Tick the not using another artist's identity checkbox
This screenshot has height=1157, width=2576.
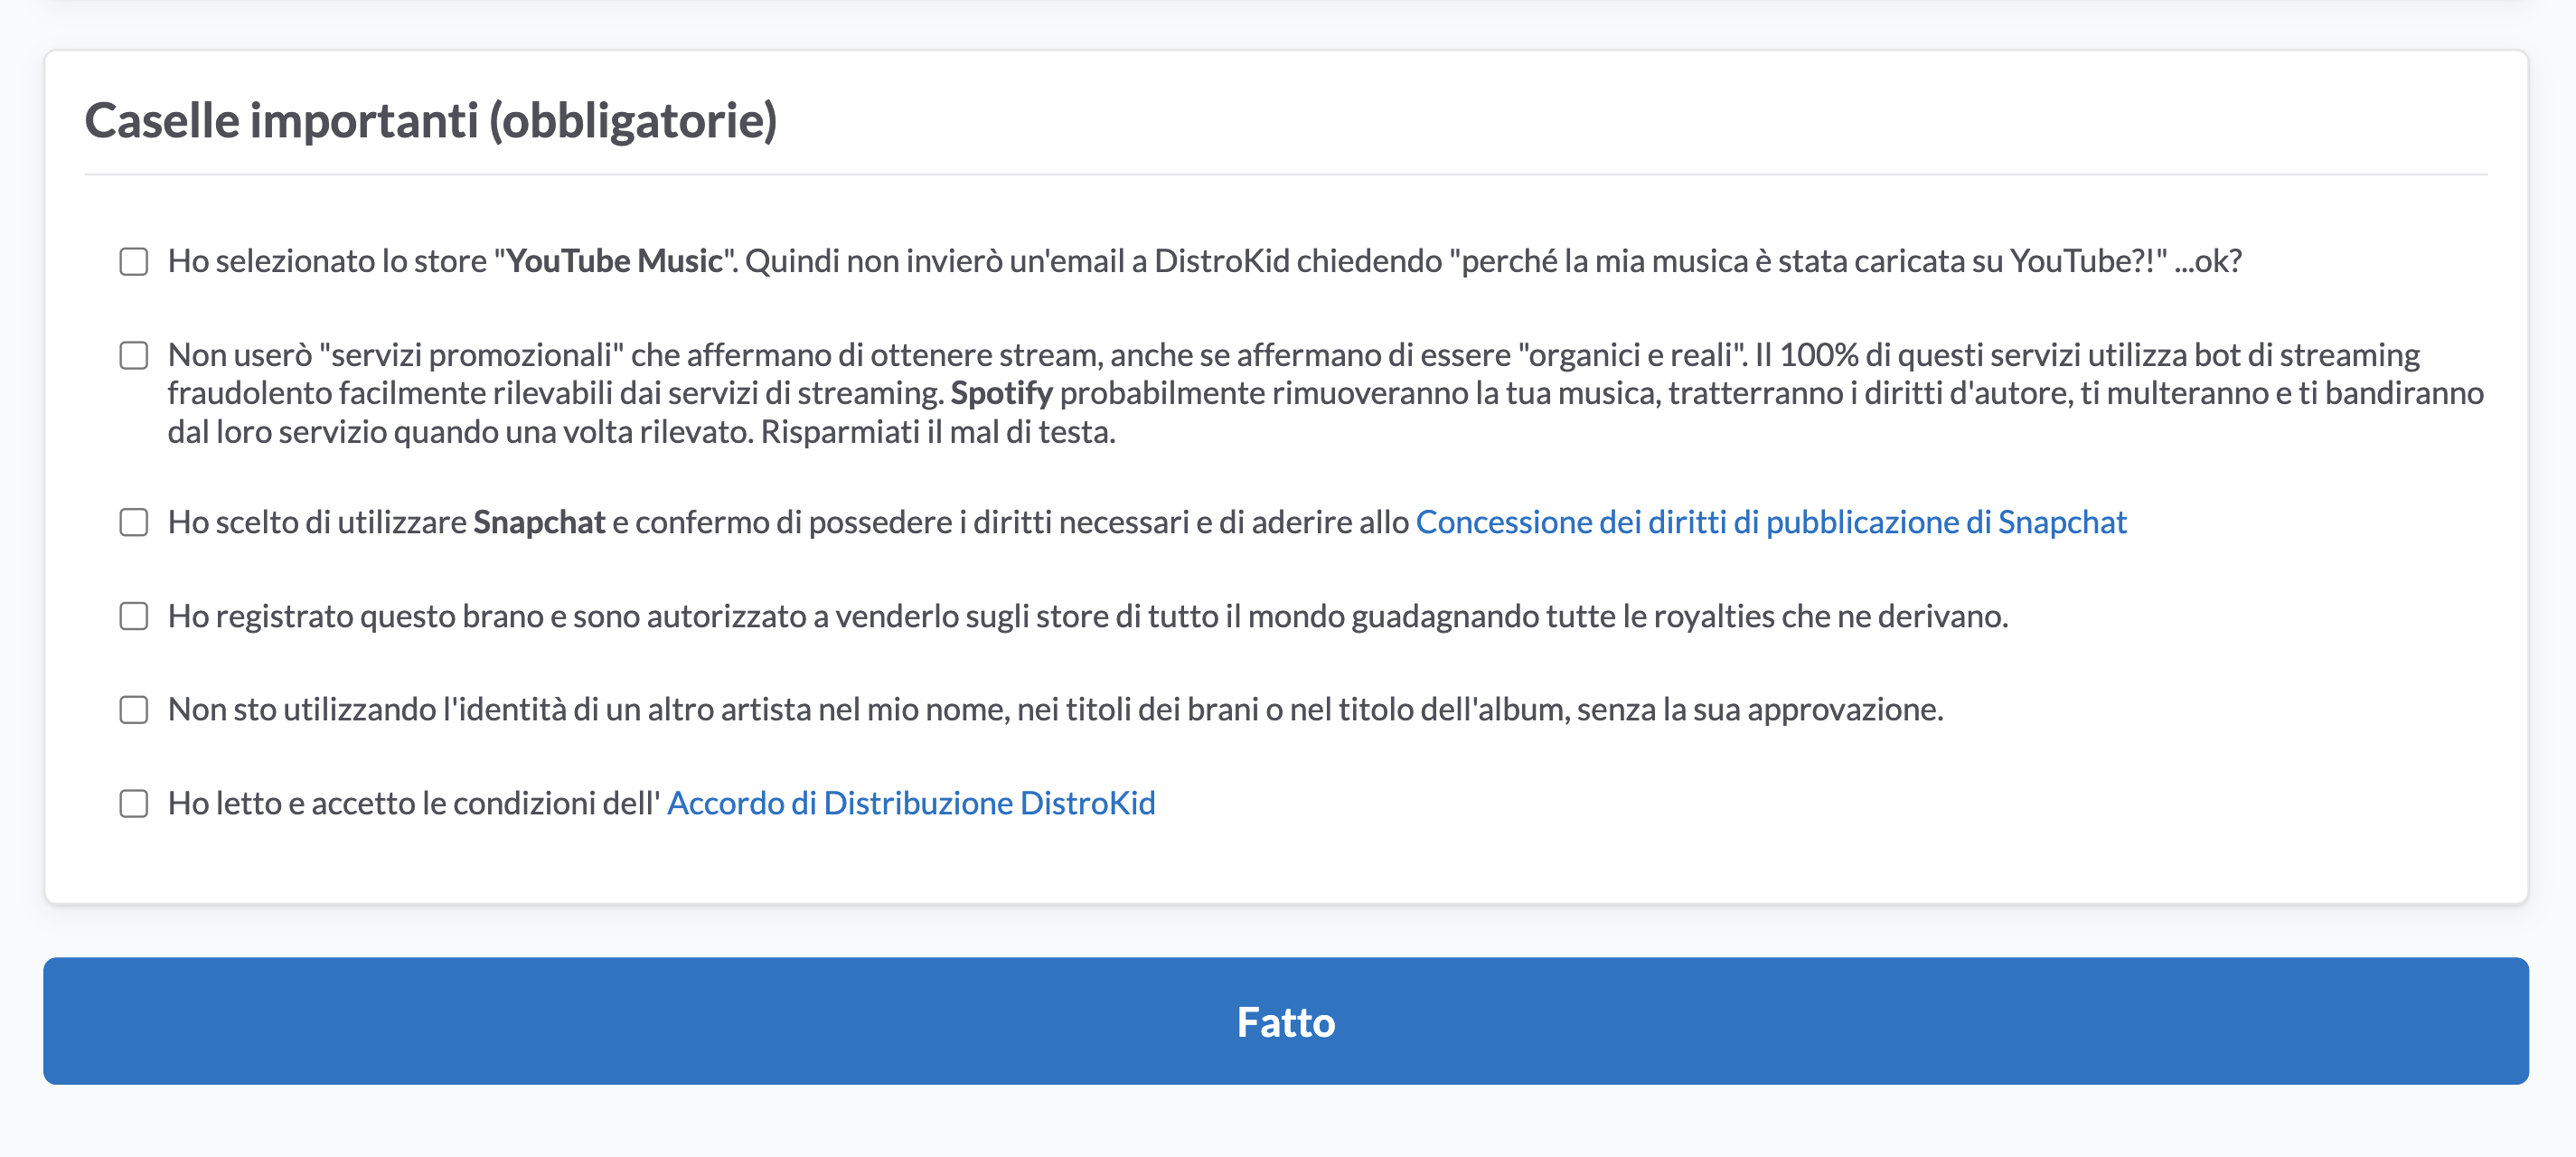[x=134, y=709]
